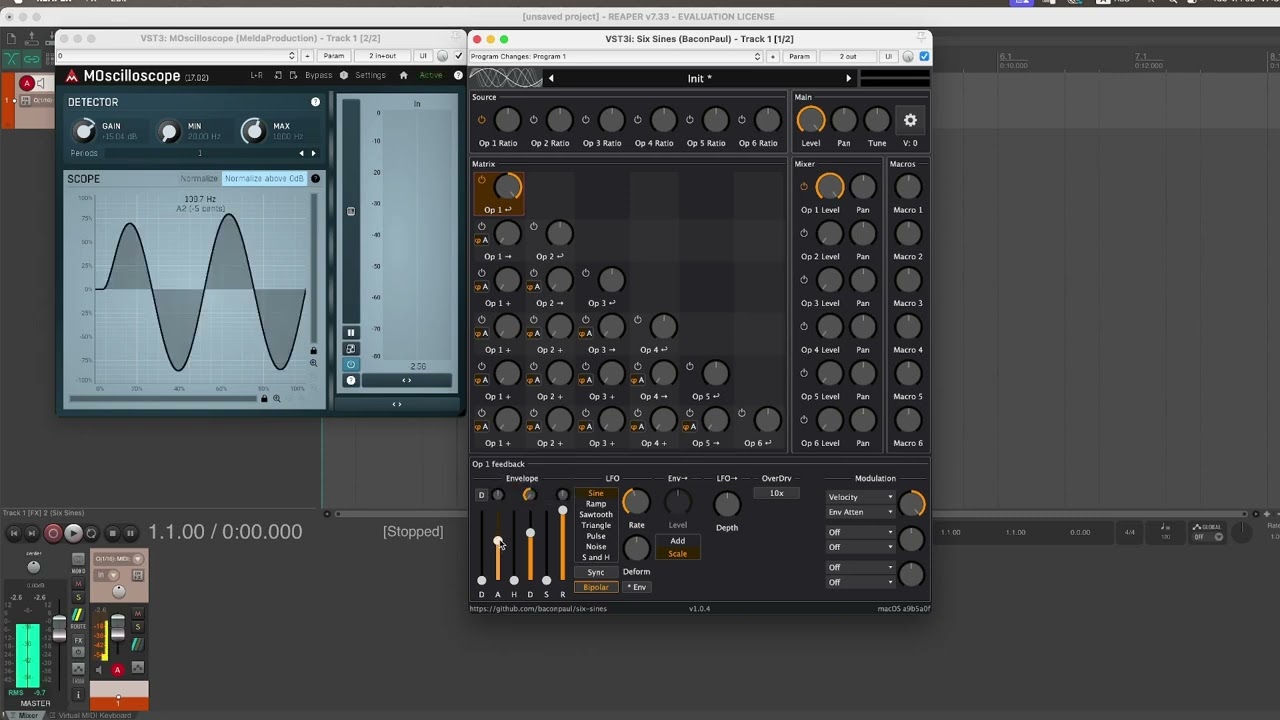Open the 2 out pin connector menu

(x=848, y=56)
